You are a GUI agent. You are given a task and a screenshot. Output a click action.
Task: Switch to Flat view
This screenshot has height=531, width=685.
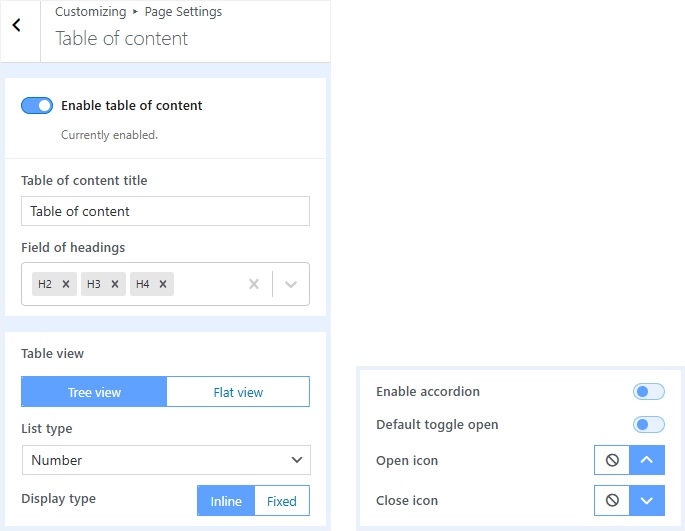click(238, 392)
